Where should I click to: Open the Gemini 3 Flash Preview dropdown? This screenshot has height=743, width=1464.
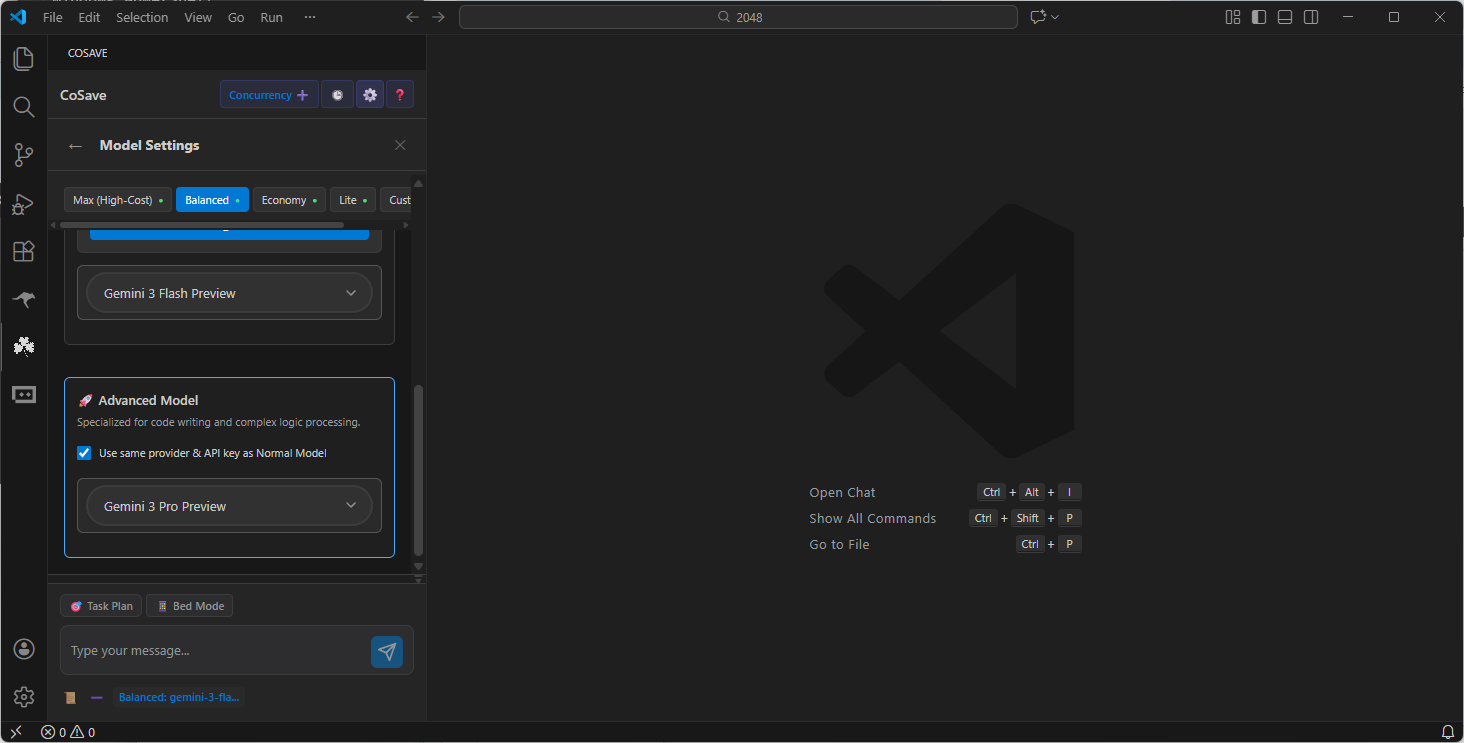[230, 292]
